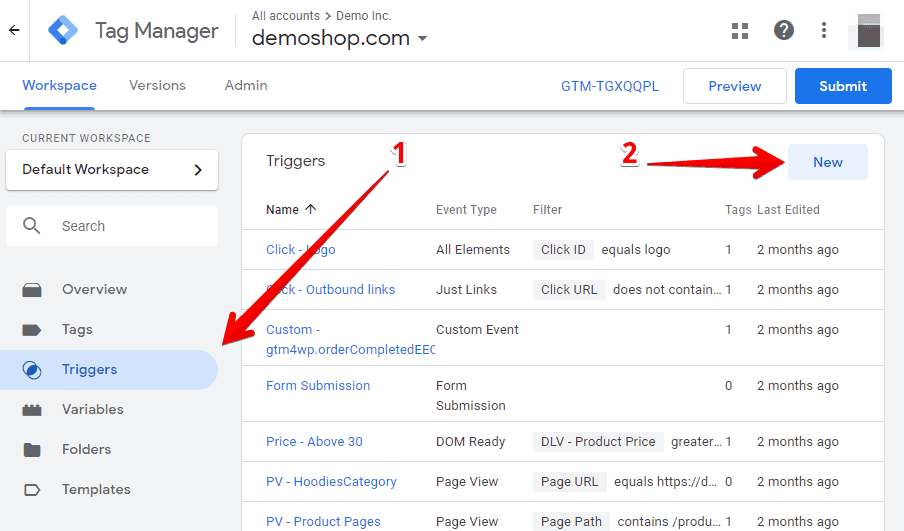
Task: Sort triggers by Name column arrow
Action: pos(311,209)
